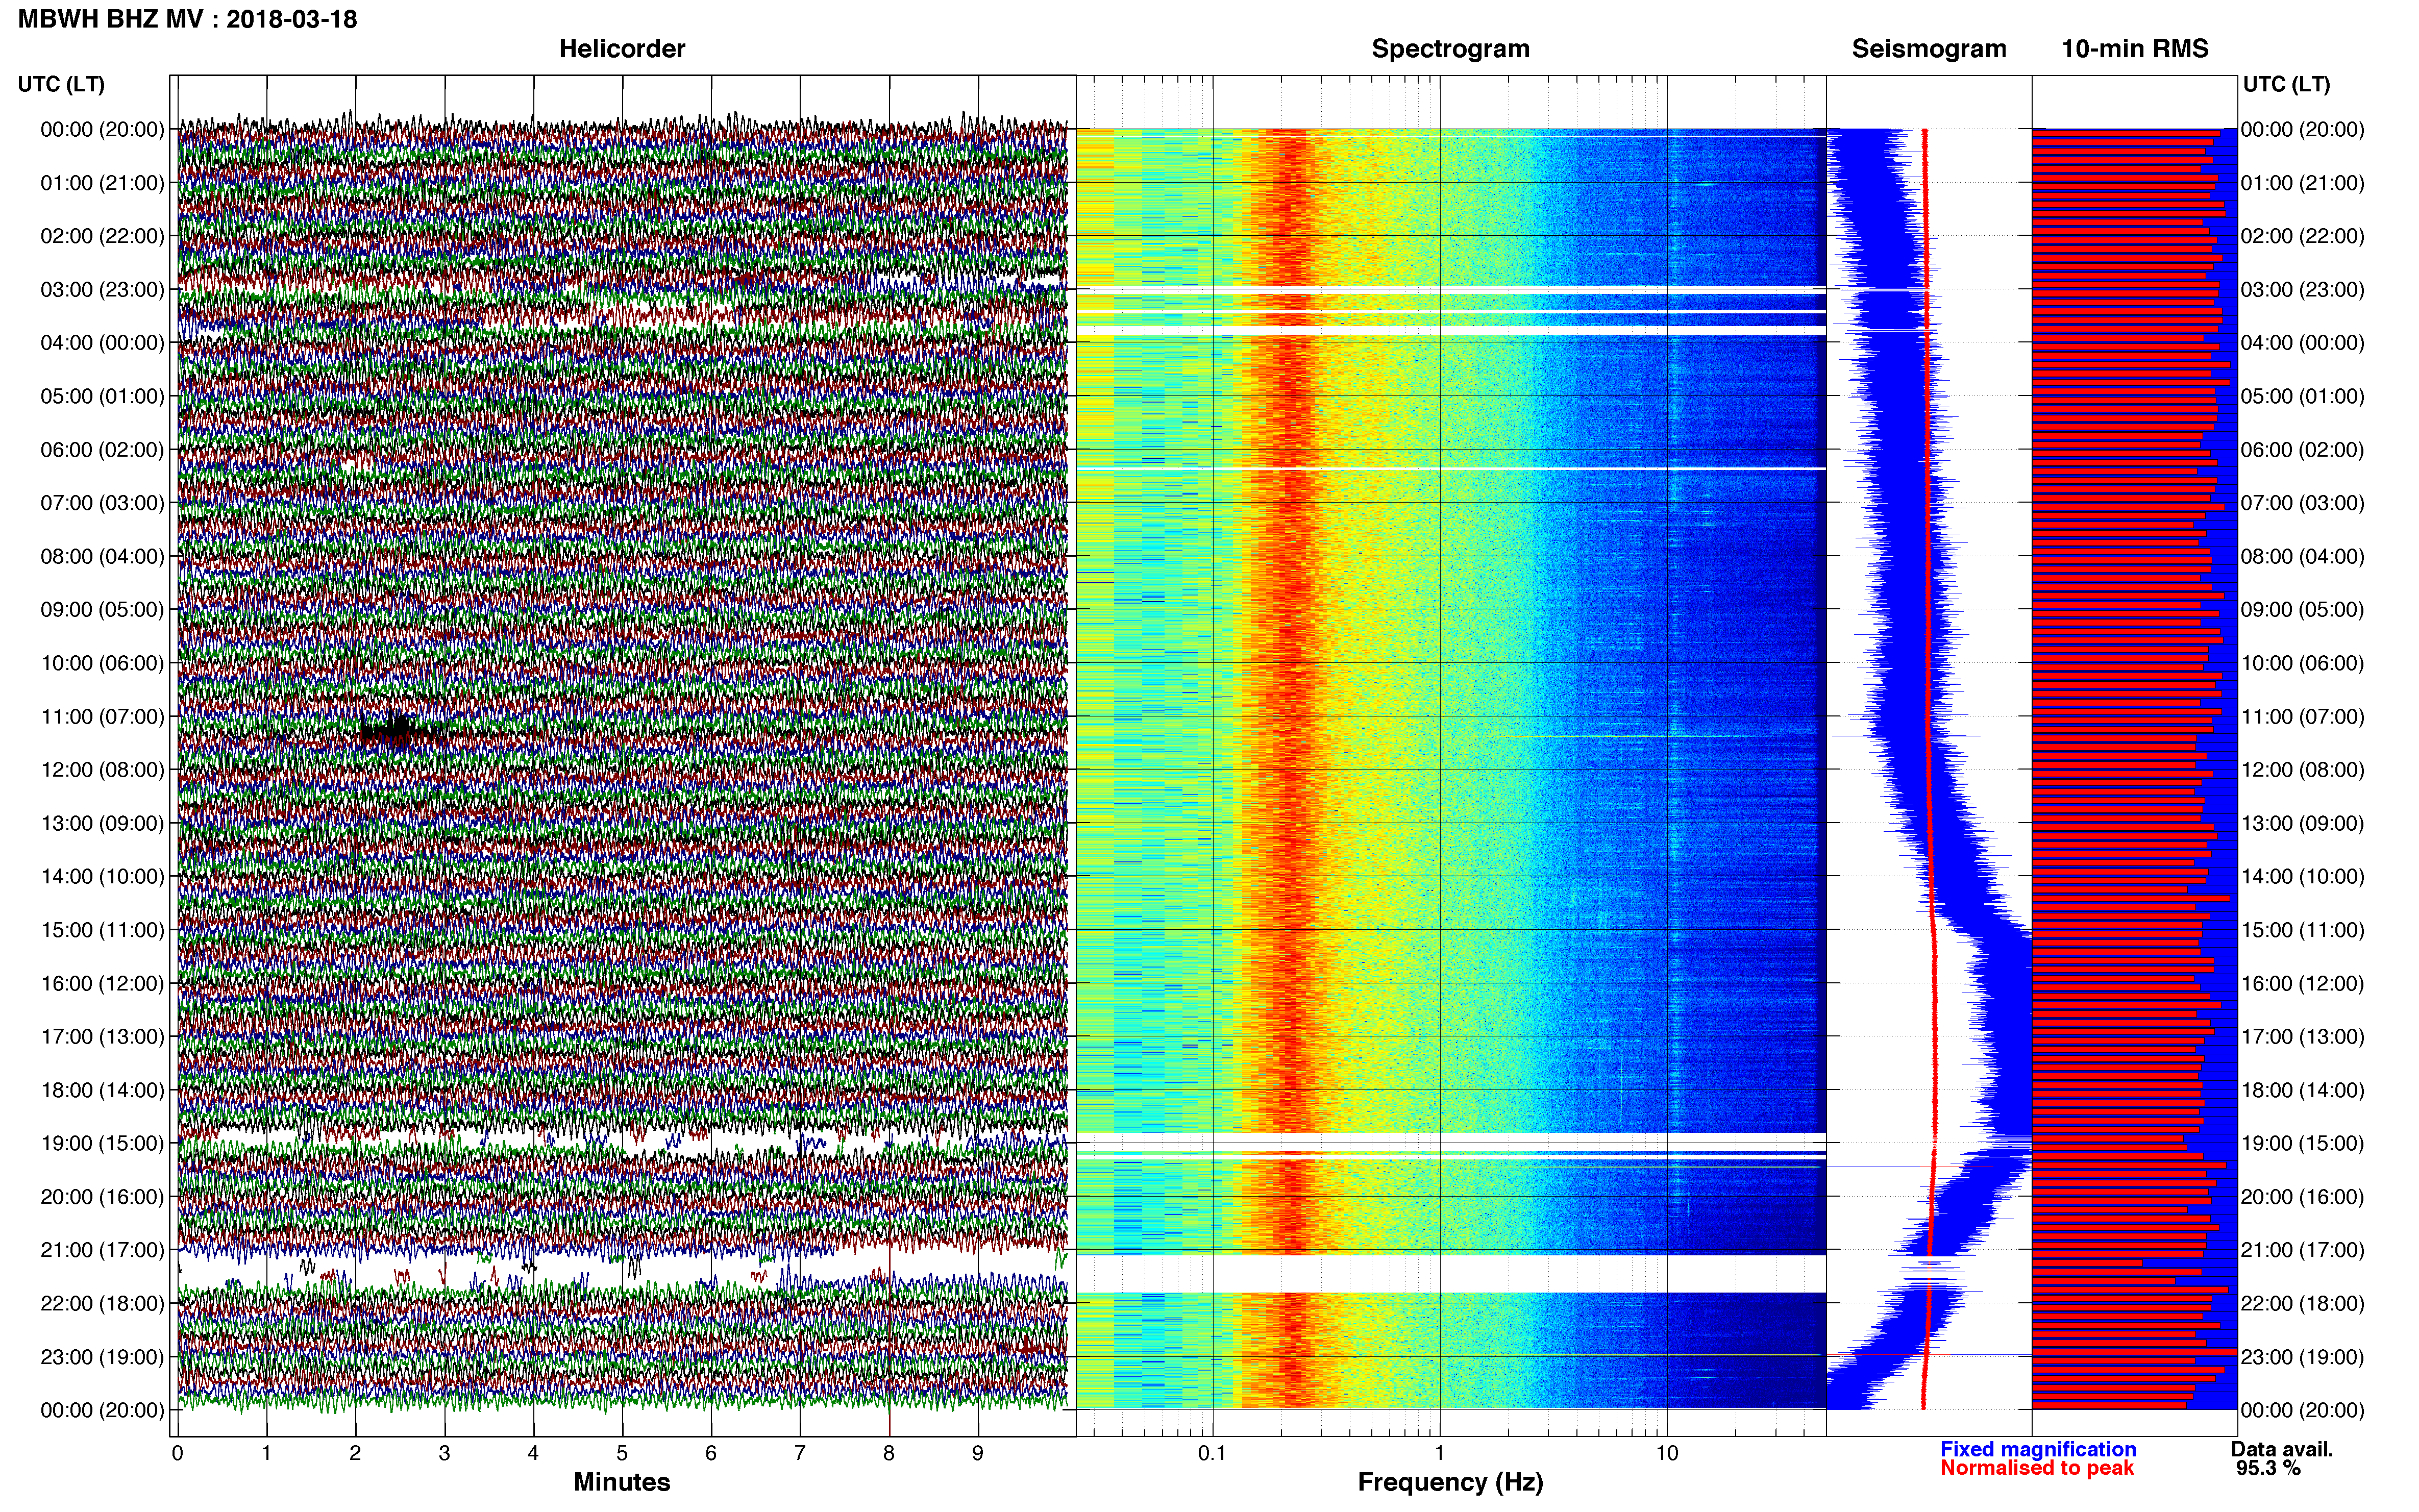The height and width of the screenshot is (1512, 2419).
Task: Click the 'Data avail.' label
Action: click(x=2282, y=1449)
